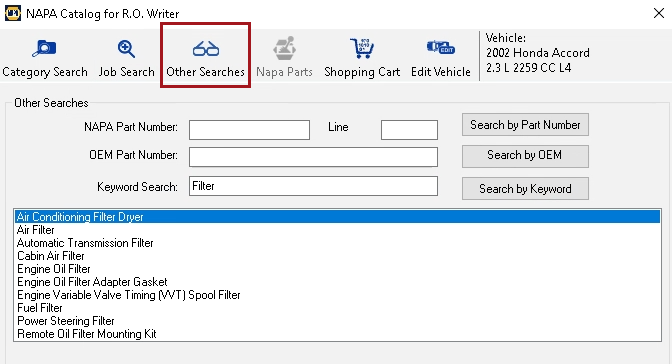
Task: Close the NAPA Catalog window
Action: [x=659, y=13]
